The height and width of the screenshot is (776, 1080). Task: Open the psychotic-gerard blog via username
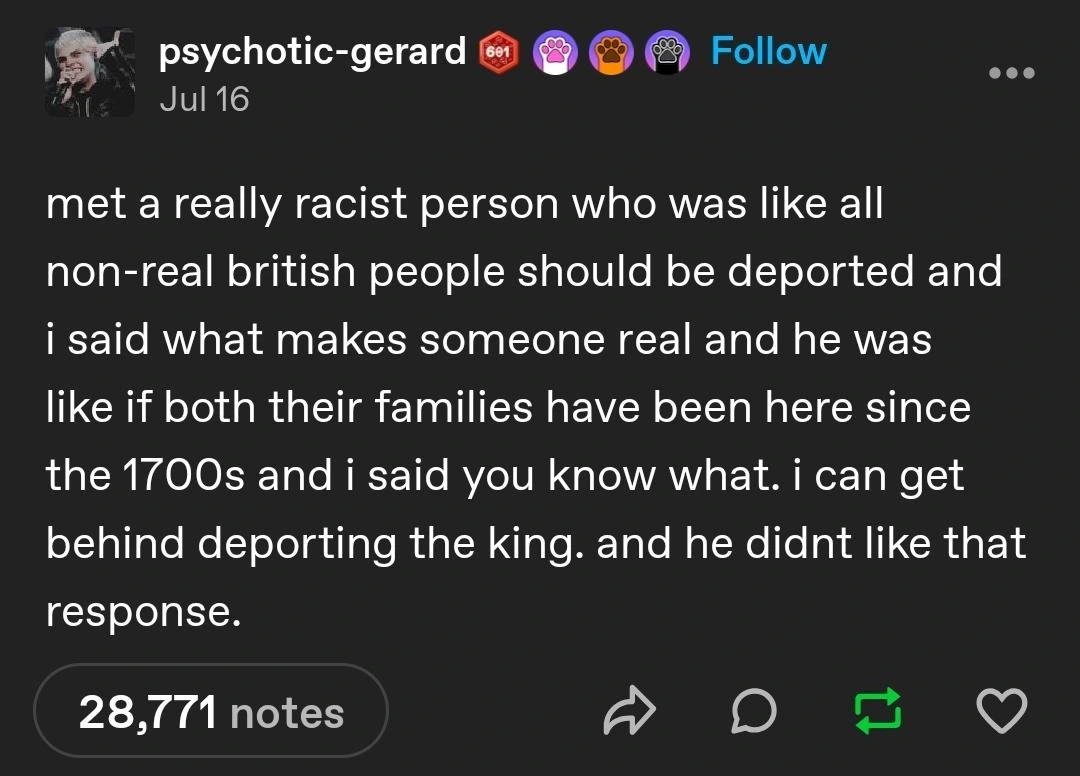click(x=313, y=51)
